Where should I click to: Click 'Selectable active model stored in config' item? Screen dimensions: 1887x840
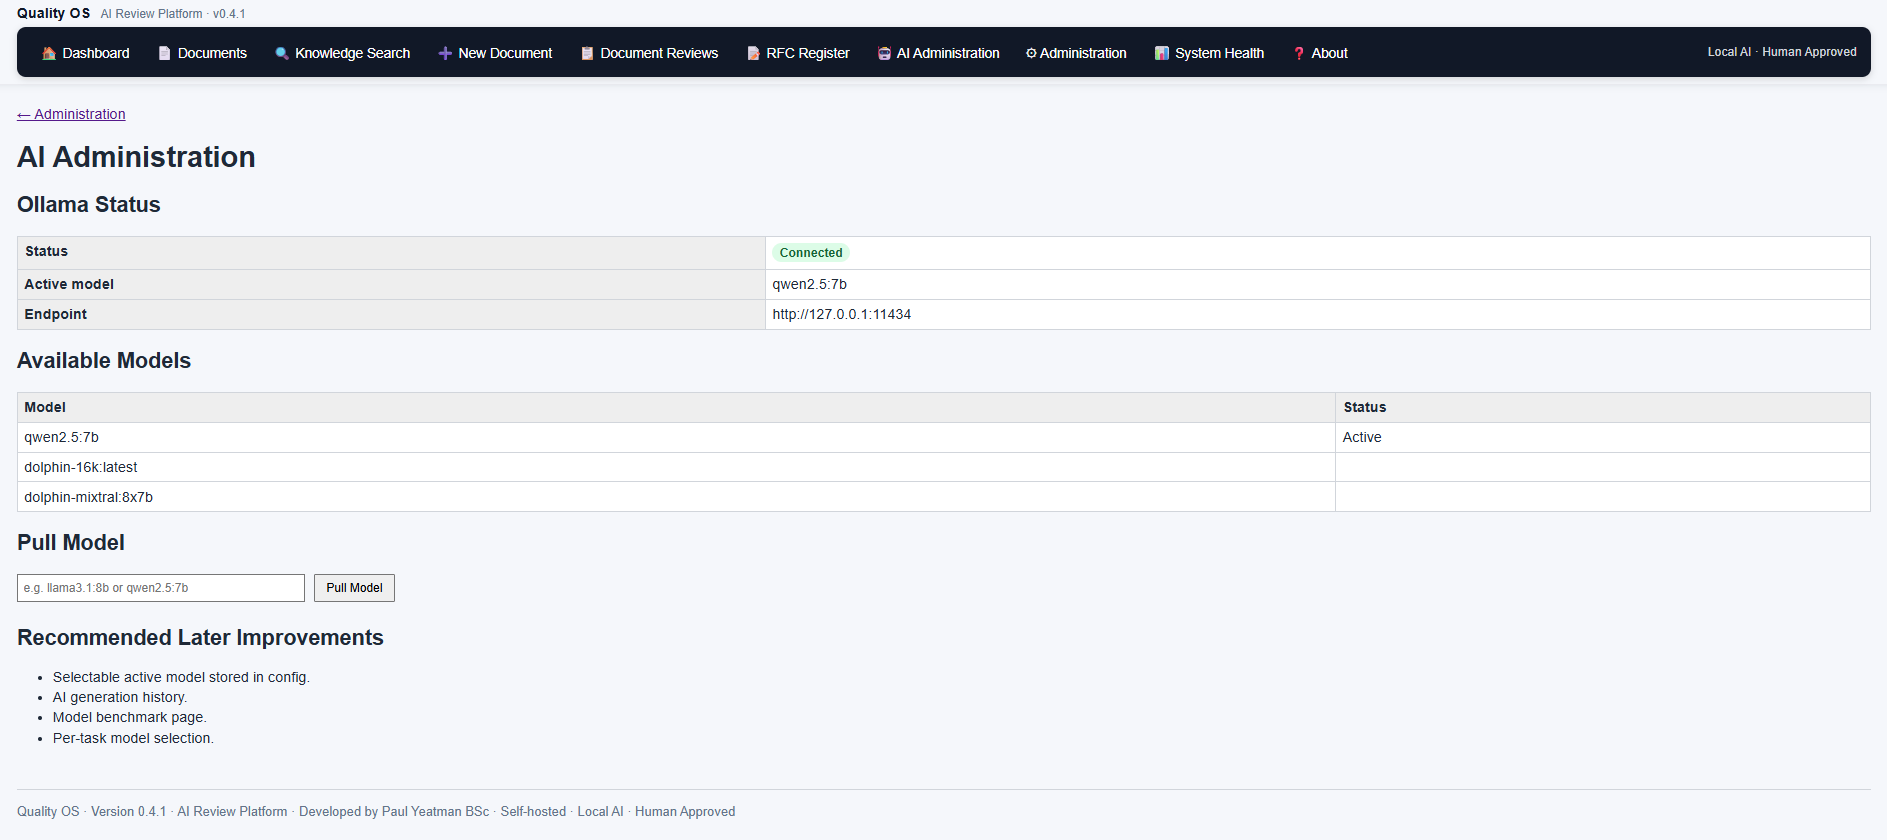[181, 677]
